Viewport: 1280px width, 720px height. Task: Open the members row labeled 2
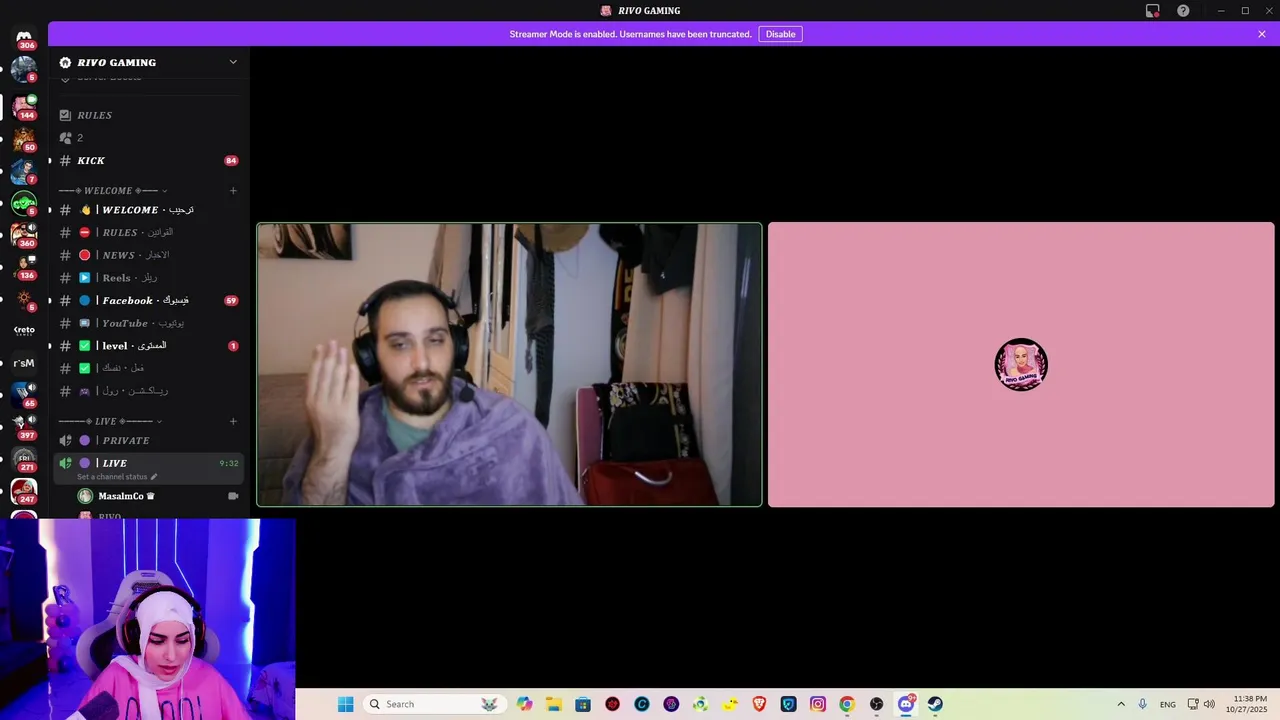pyautogui.click(x=149, y=138)
